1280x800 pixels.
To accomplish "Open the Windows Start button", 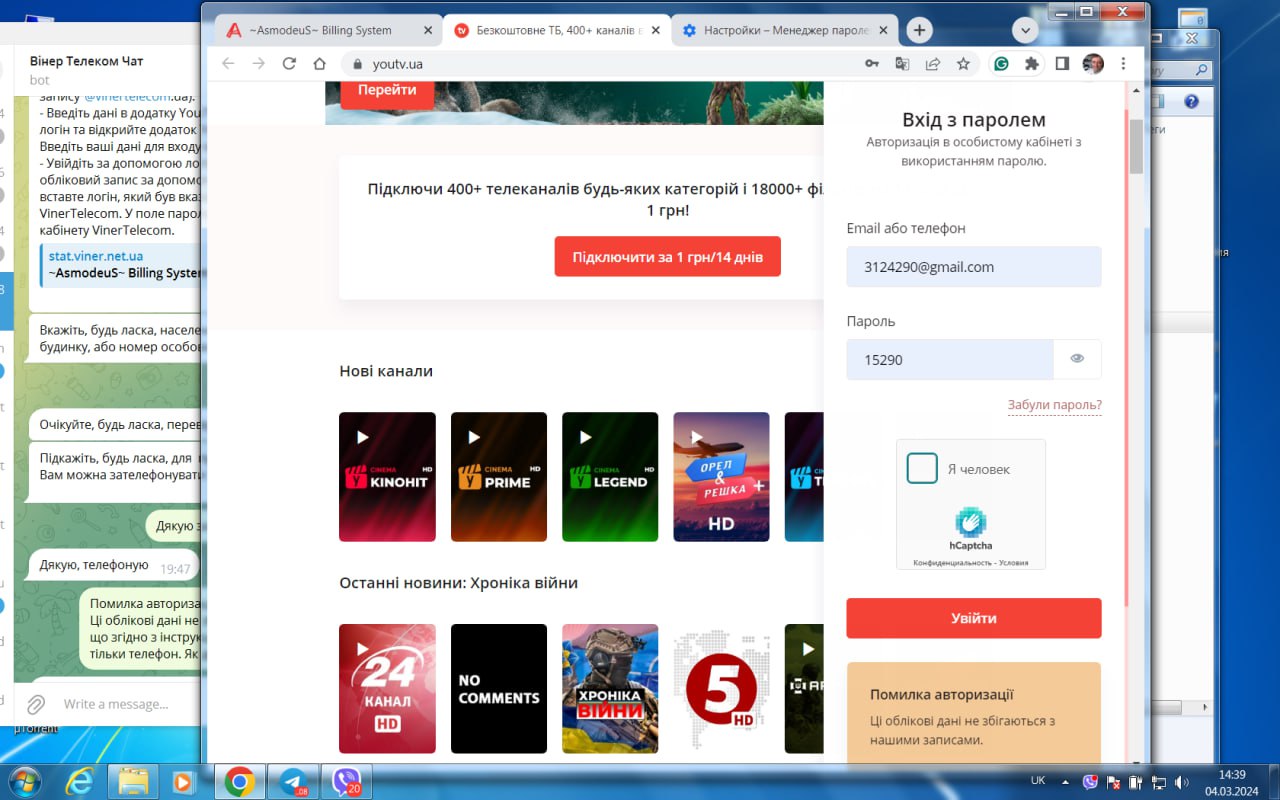I will pos(24,780).
